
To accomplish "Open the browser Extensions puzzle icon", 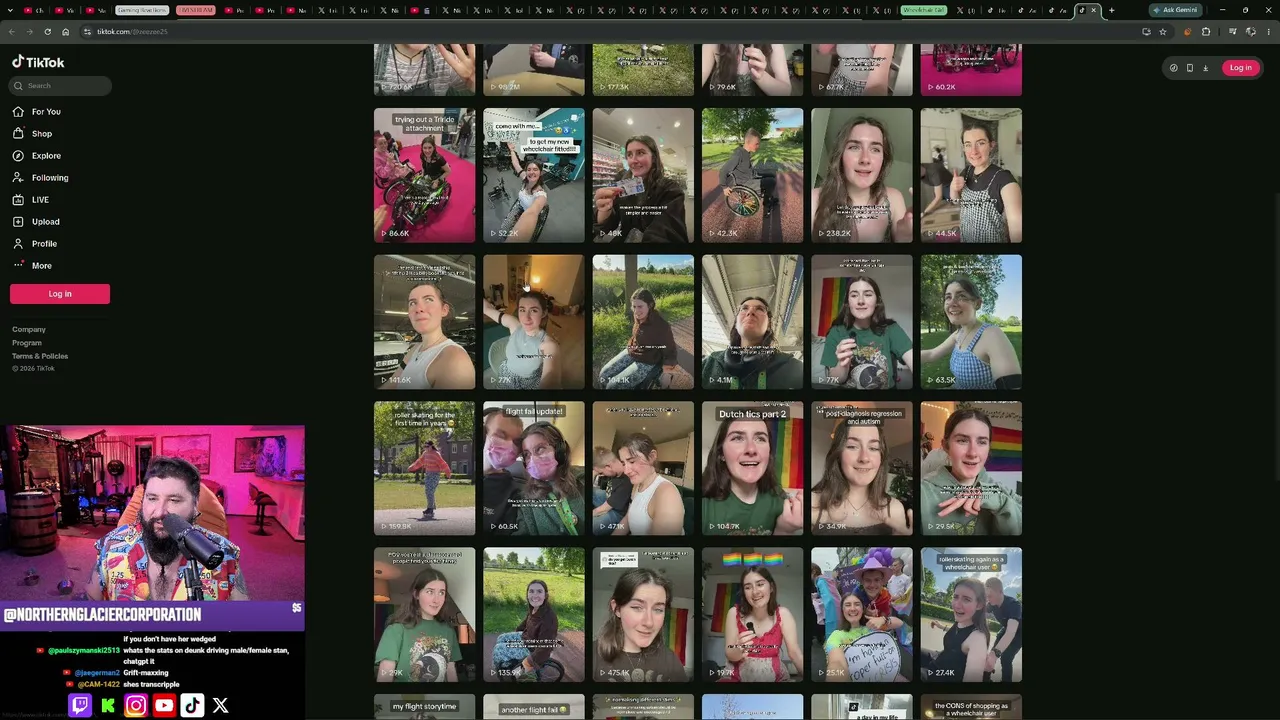I will click(x=1206, y=32).
